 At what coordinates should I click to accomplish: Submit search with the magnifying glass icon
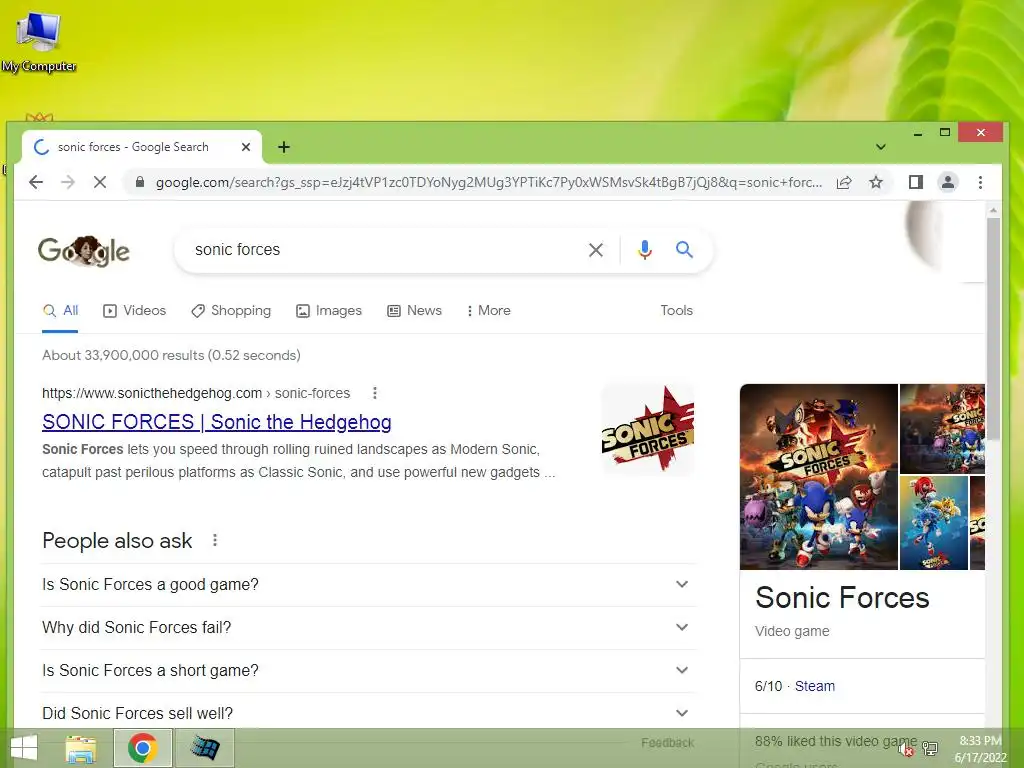click(684, 249)
